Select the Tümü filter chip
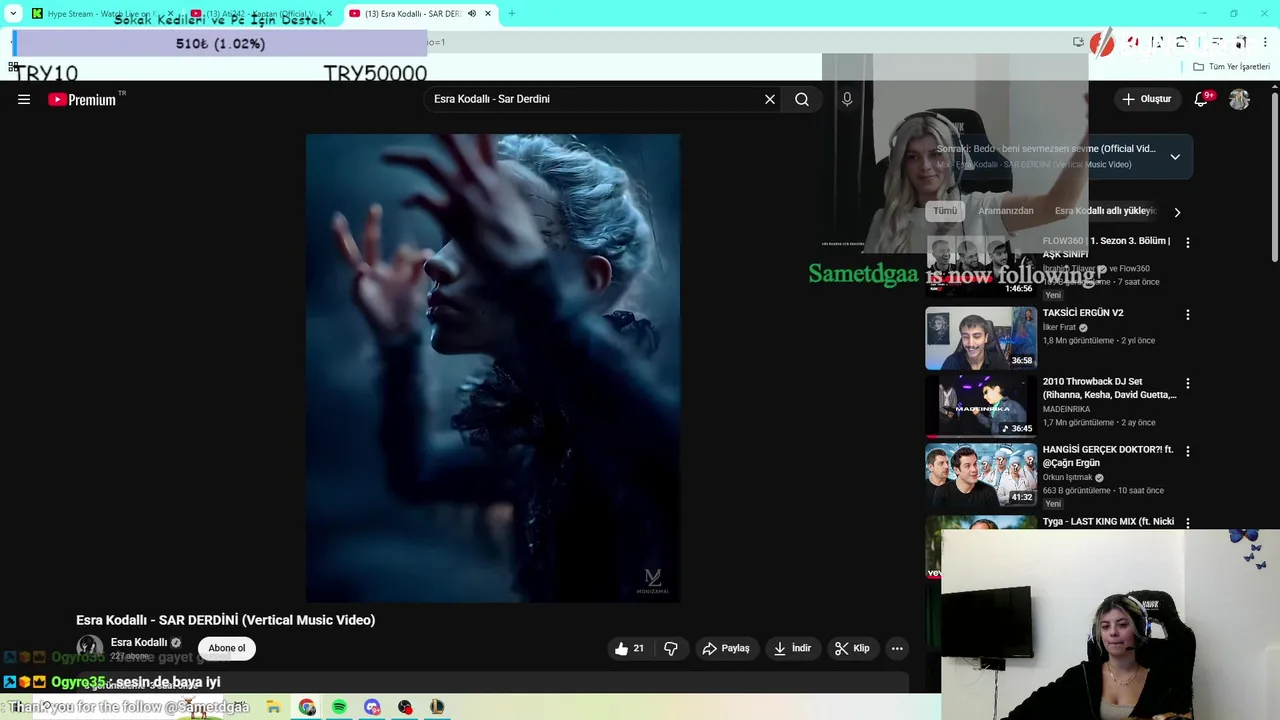The image size is (1280, 720). coord(945,211)
